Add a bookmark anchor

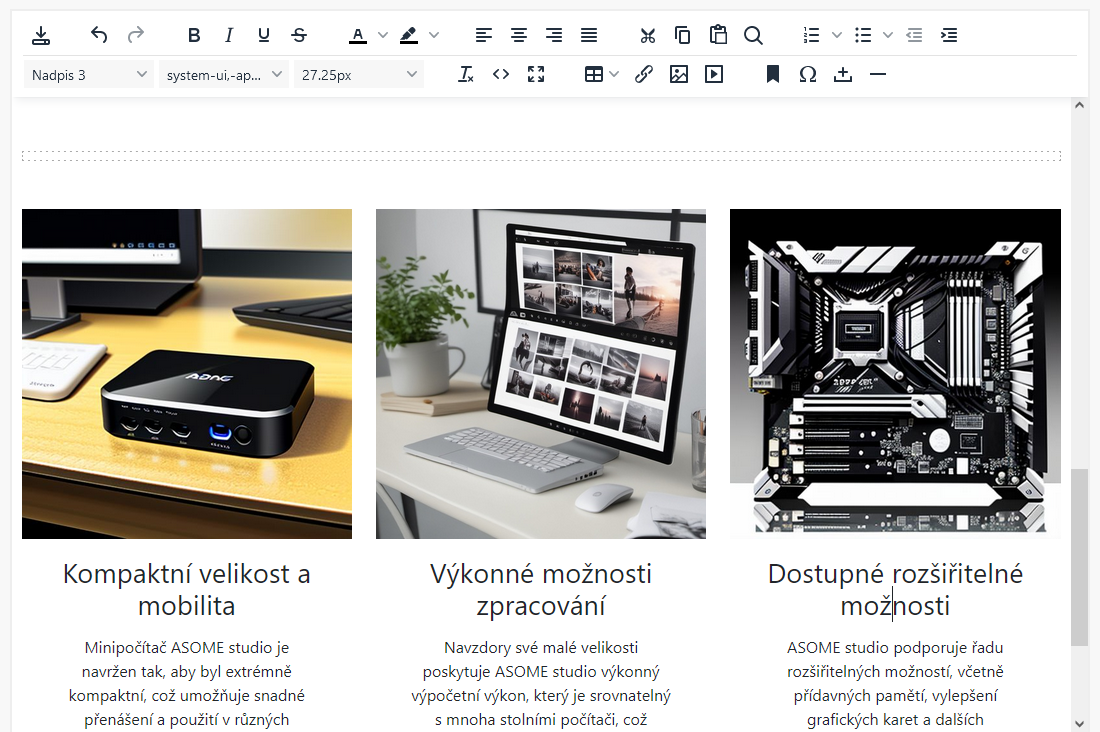[772, 75]
